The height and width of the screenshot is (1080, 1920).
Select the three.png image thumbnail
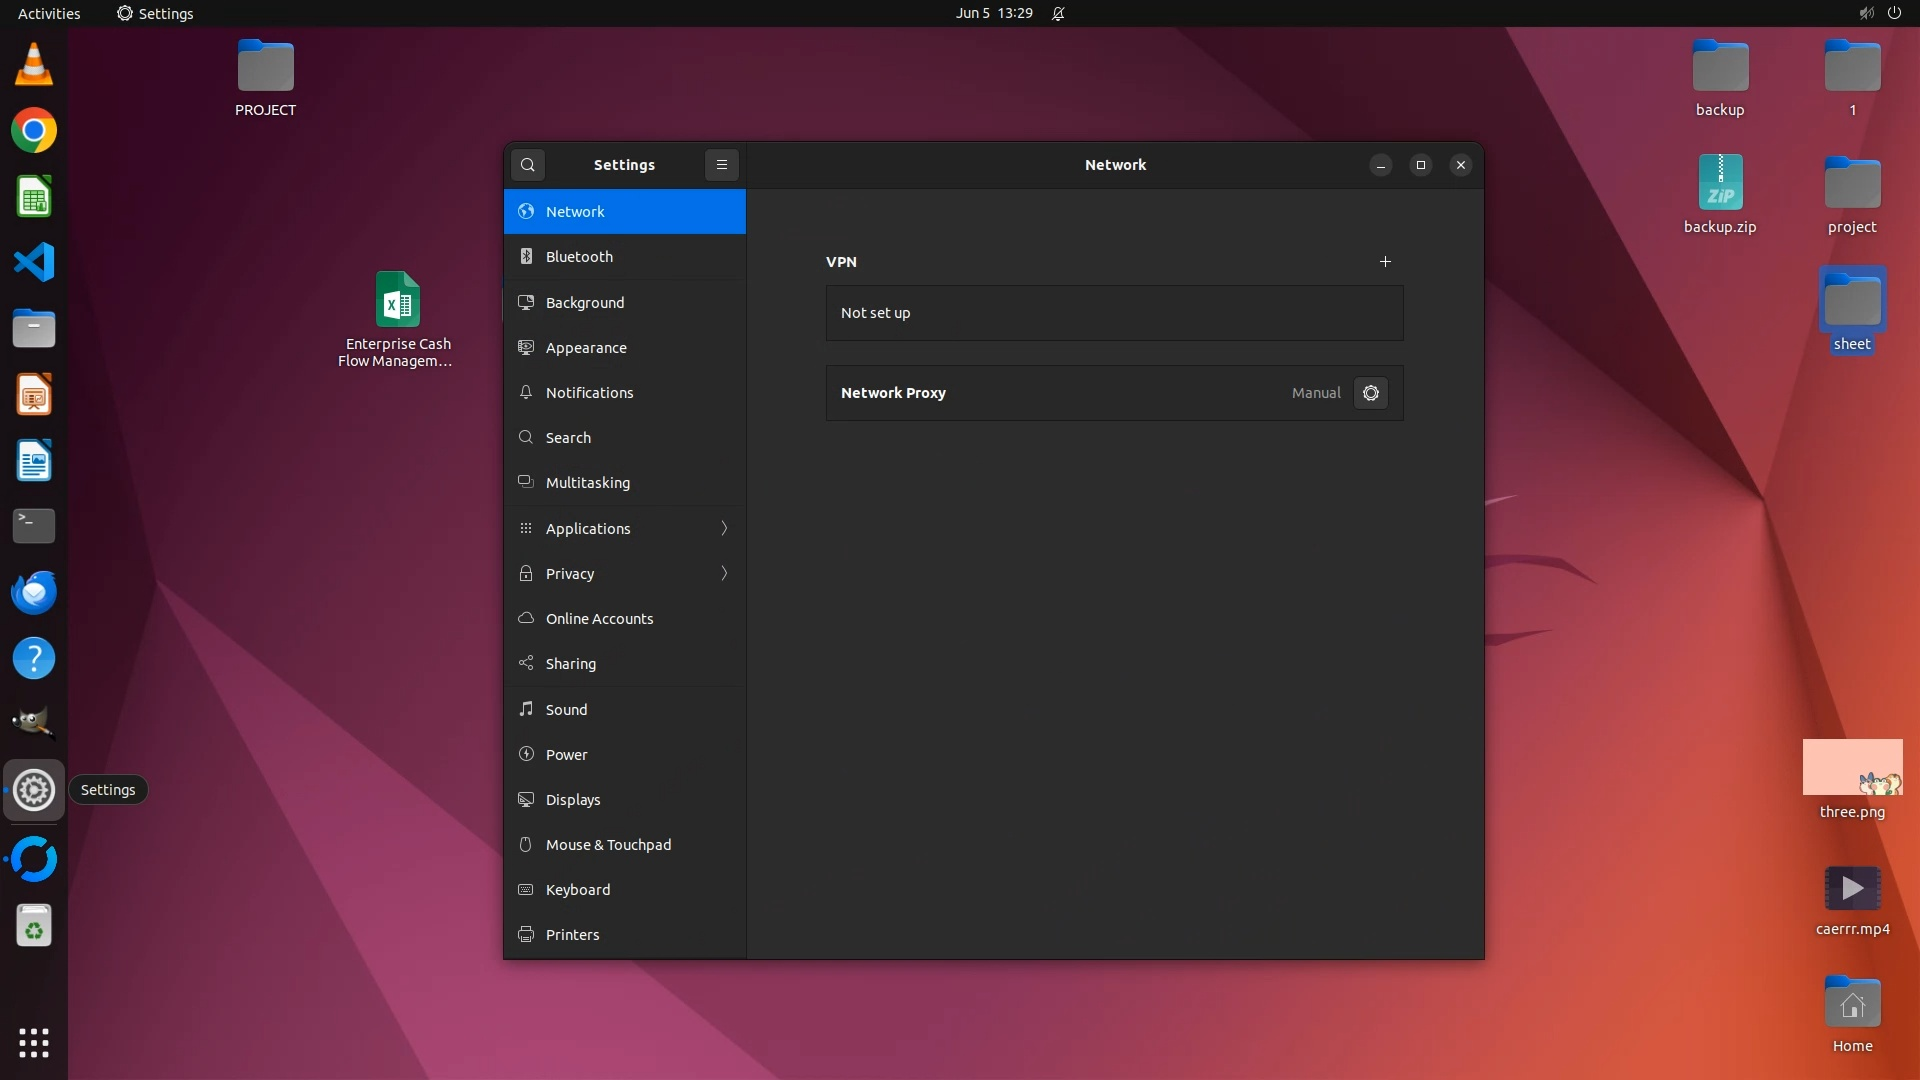pyautogui.click(x=1851, y=768)
